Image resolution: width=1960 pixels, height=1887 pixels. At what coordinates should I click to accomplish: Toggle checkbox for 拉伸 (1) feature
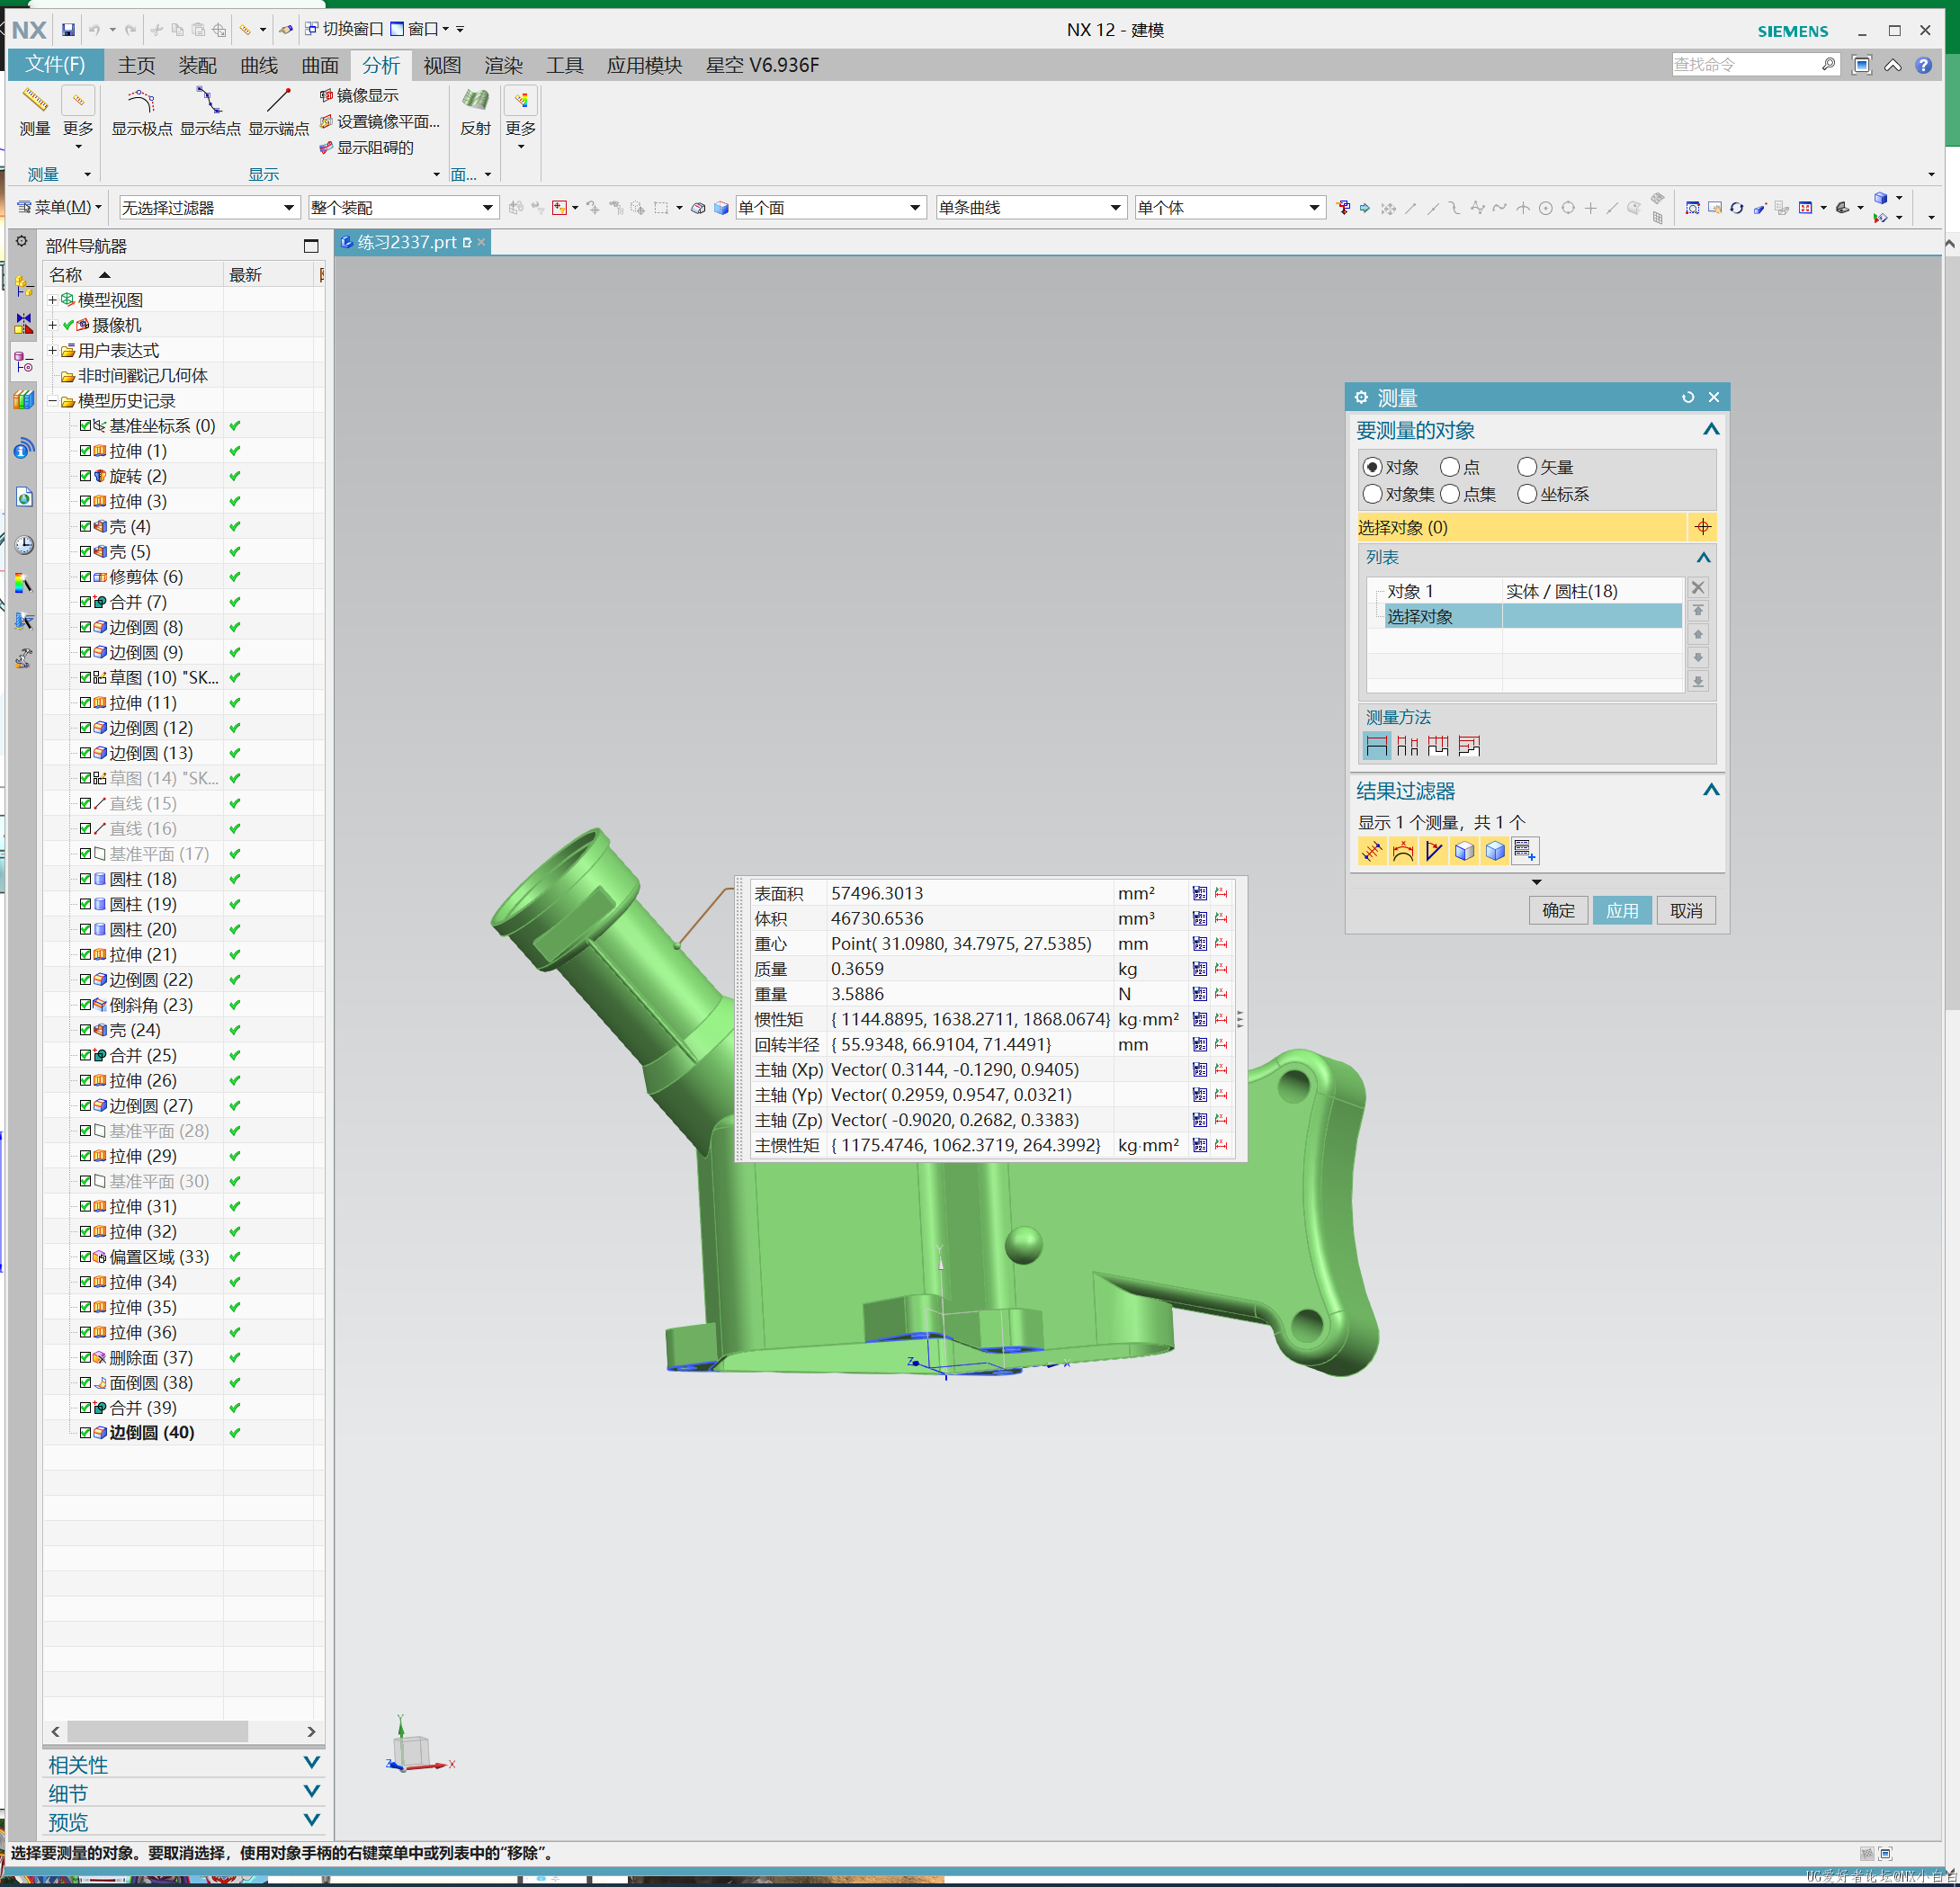86,451
